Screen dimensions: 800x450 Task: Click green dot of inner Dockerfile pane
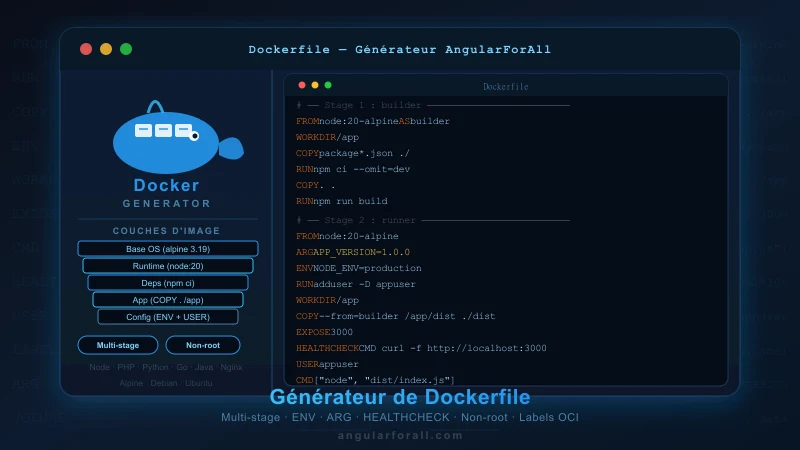(x=328, y=85)
